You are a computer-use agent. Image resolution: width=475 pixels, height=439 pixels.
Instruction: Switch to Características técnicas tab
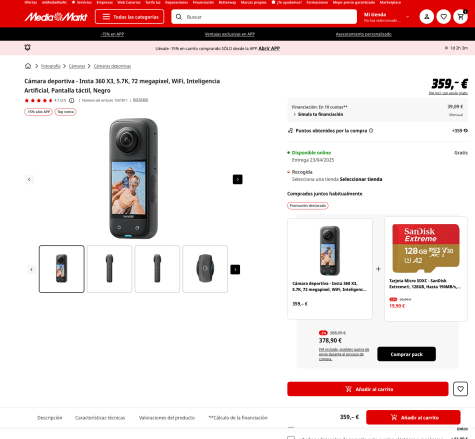(100, 418)
